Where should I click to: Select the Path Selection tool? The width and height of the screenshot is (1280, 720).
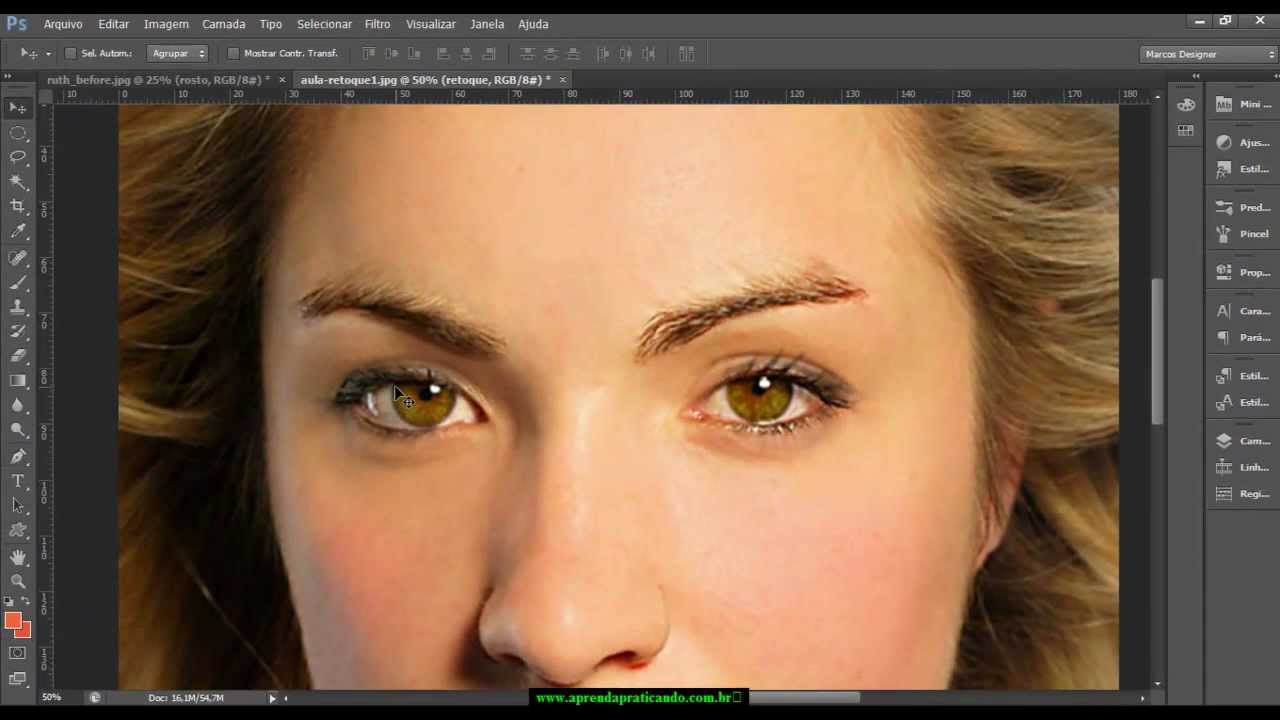click(18, 506)
